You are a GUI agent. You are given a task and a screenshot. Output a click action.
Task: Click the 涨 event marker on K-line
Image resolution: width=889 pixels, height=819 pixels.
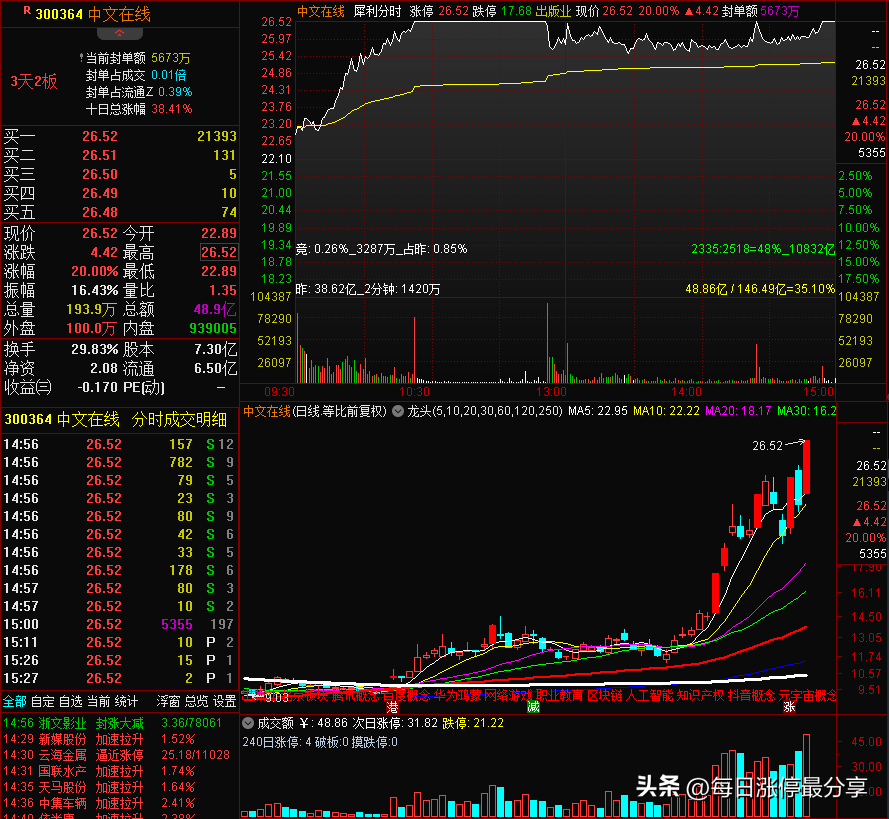pyautogui.click(x=789, y=707)
